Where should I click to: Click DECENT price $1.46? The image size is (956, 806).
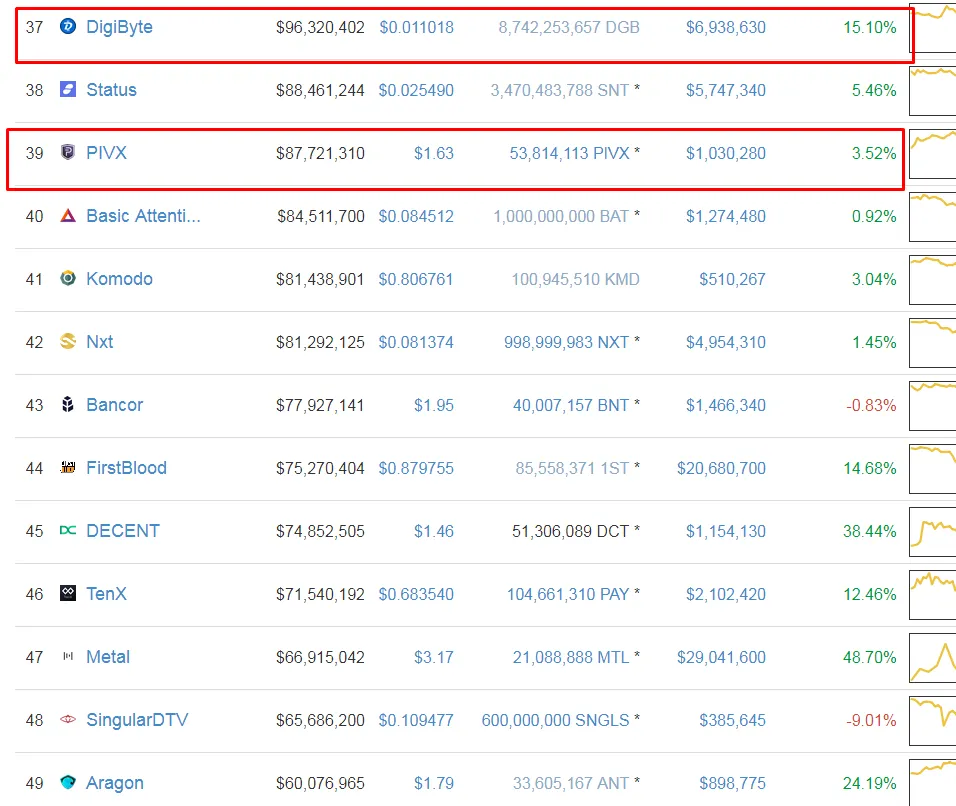(434, 531)
